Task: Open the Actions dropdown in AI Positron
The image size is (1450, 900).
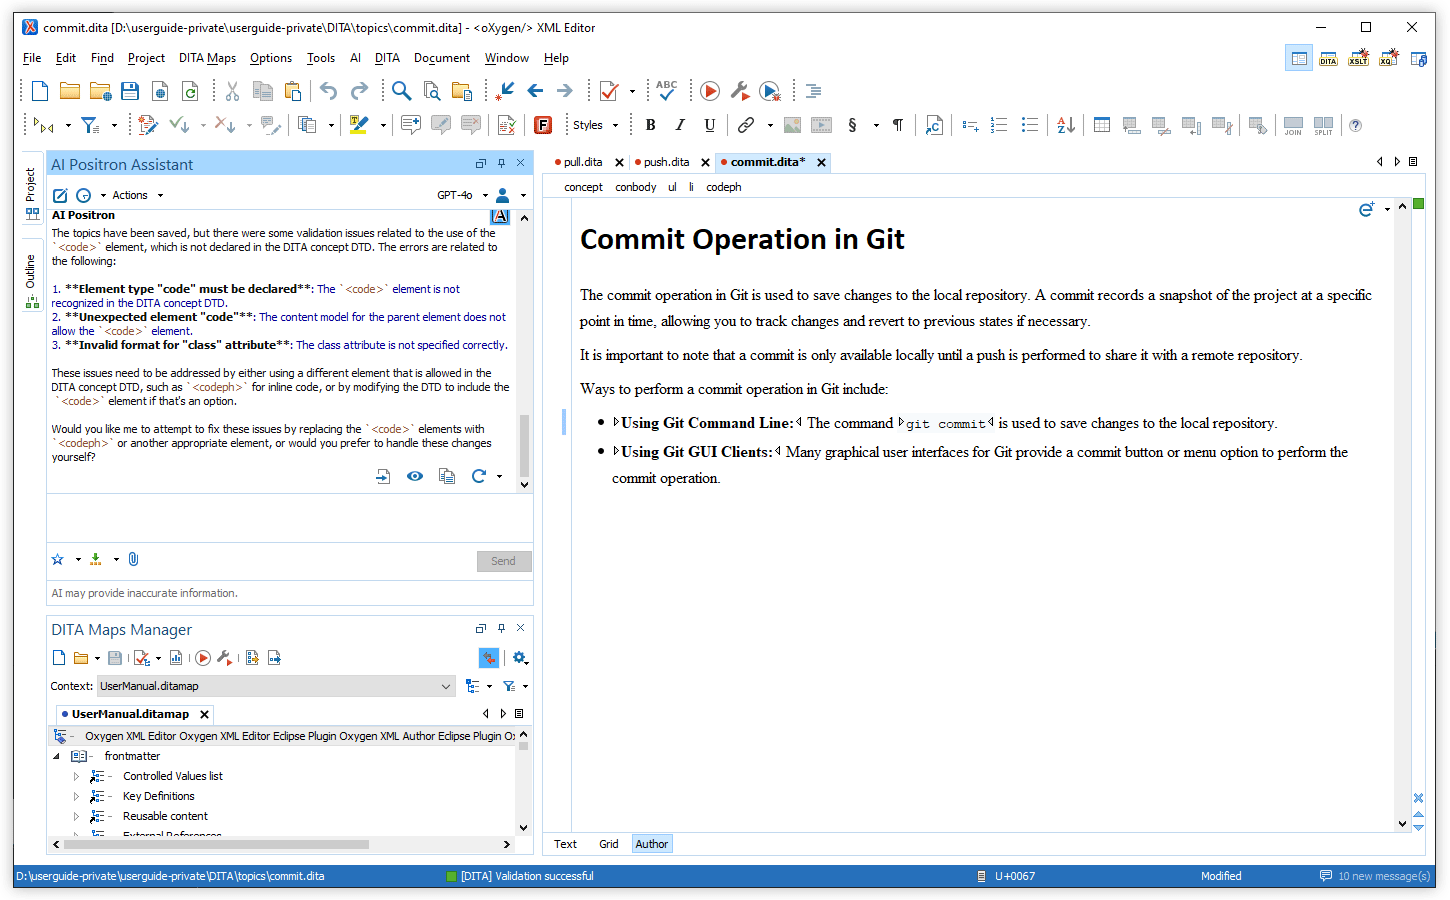Action: click(x=137, y=195)
